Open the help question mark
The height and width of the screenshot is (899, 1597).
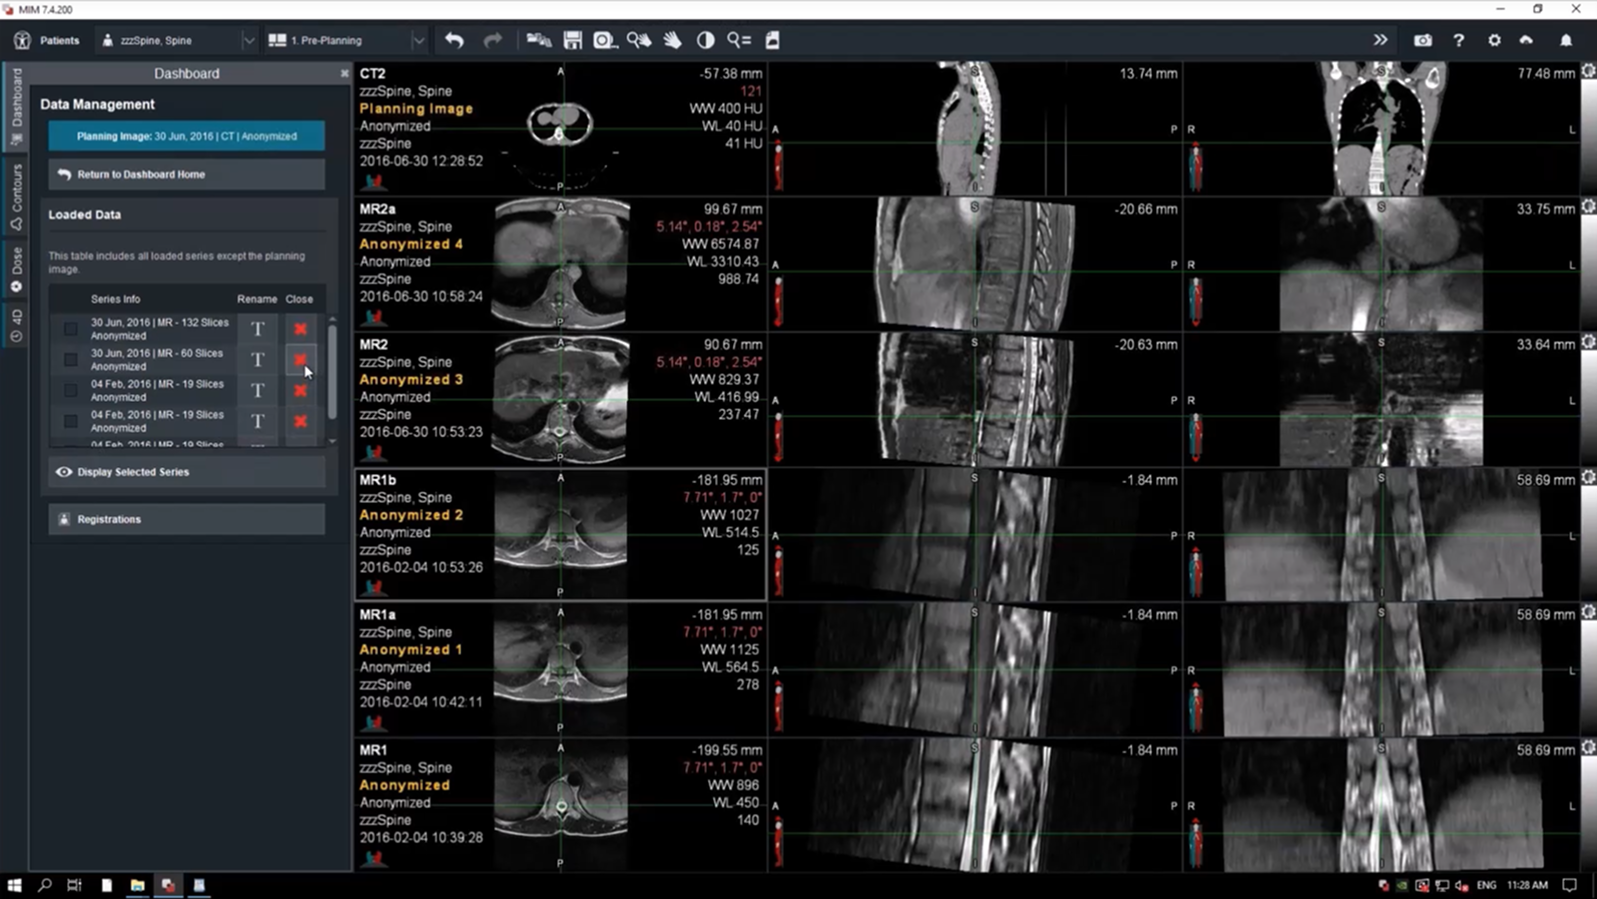[1458, 41]
